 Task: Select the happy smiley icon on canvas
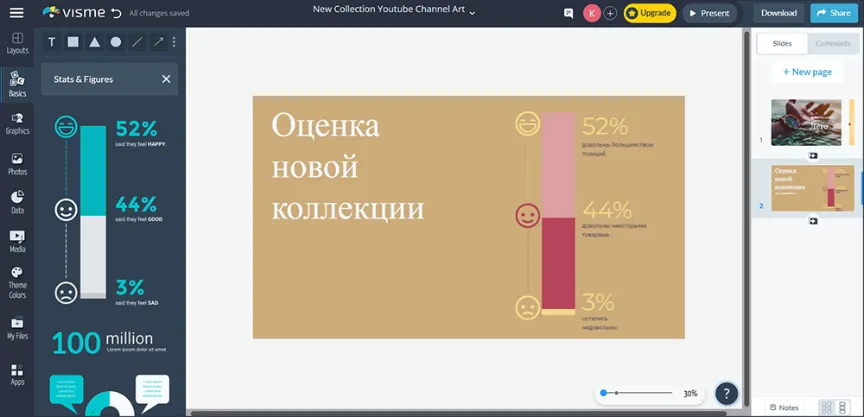point(528,123)
